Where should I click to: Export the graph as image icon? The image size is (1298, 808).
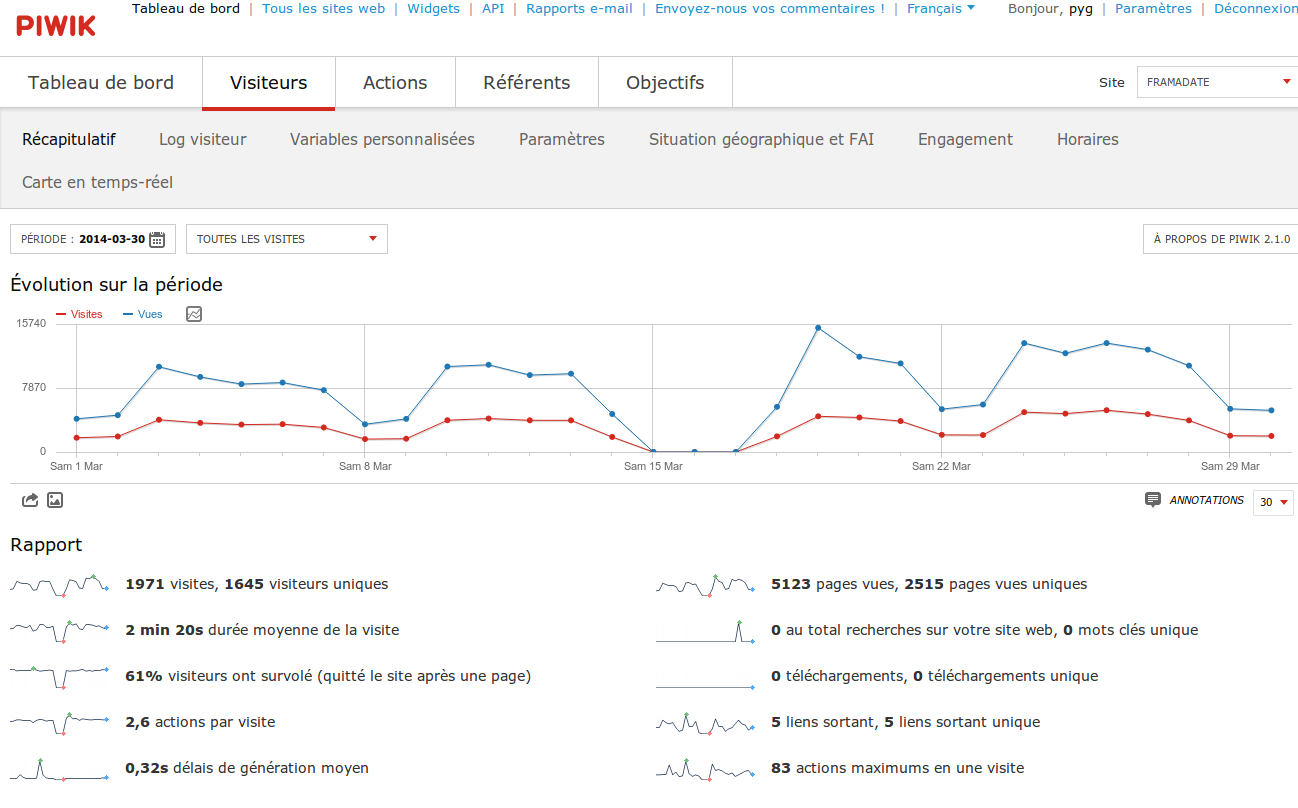point(55,500)
